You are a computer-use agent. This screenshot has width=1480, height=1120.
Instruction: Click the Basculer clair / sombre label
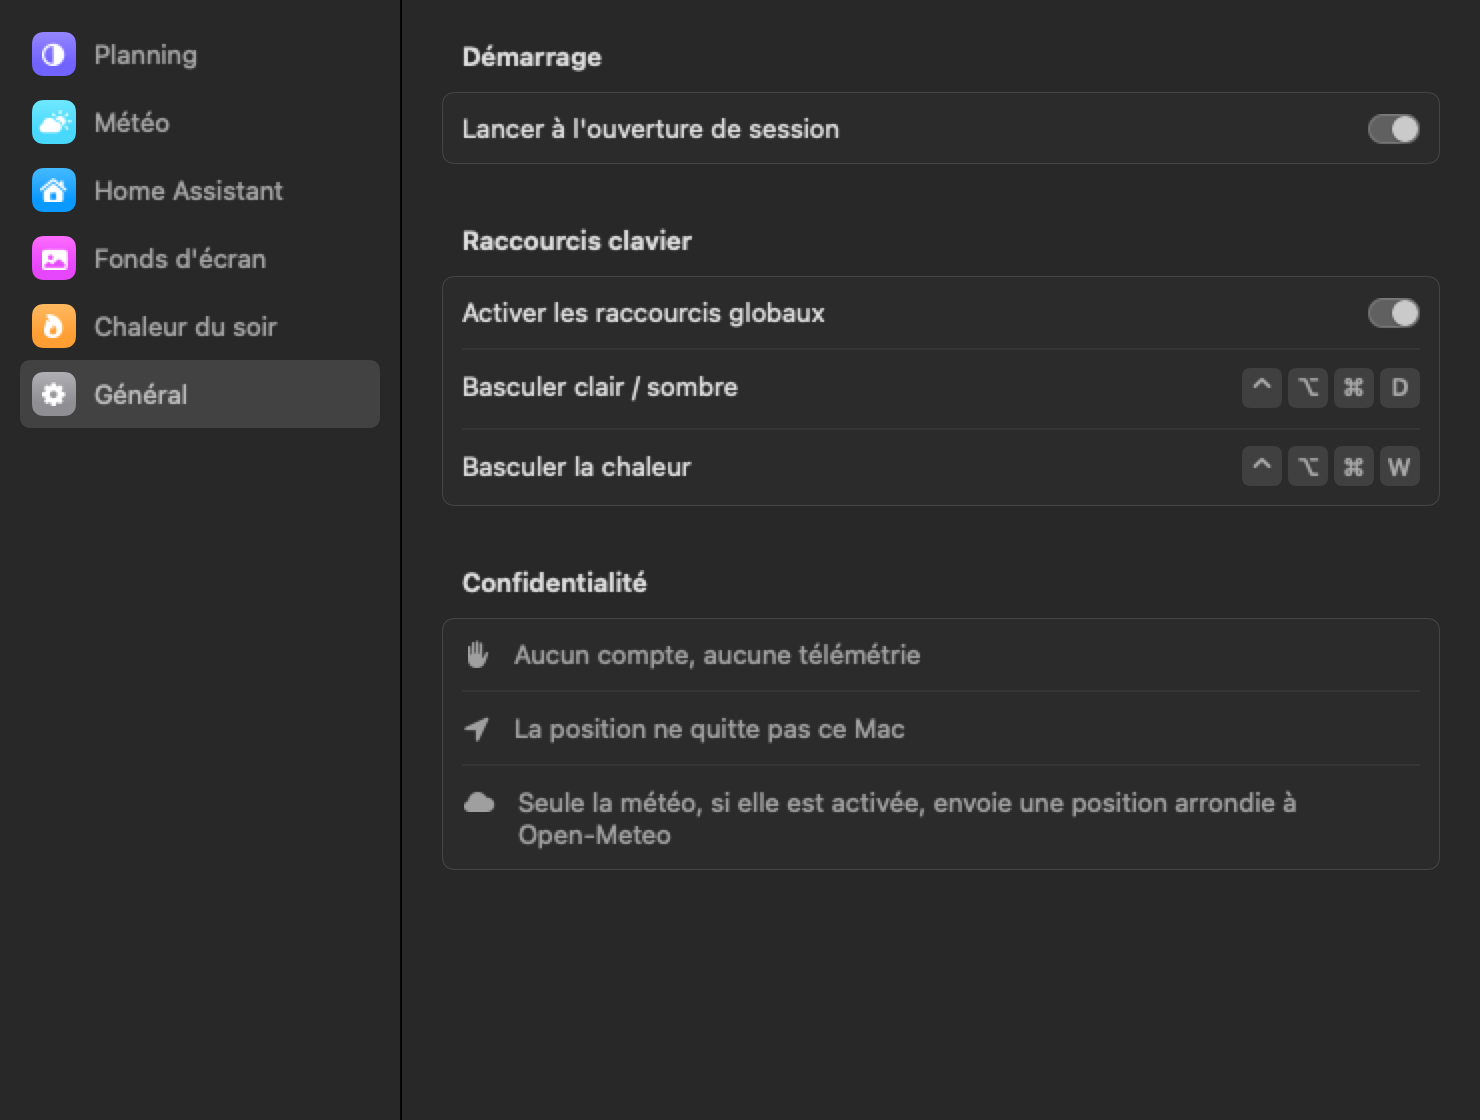coord(600,387)
